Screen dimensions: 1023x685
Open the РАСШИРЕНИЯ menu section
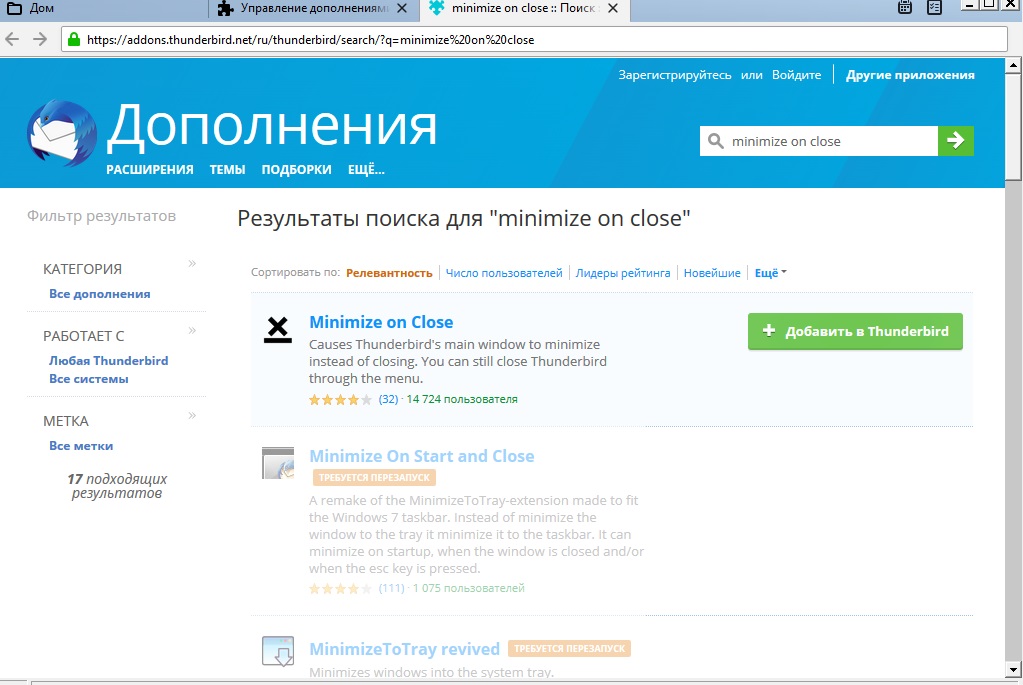tap(150, 170)
